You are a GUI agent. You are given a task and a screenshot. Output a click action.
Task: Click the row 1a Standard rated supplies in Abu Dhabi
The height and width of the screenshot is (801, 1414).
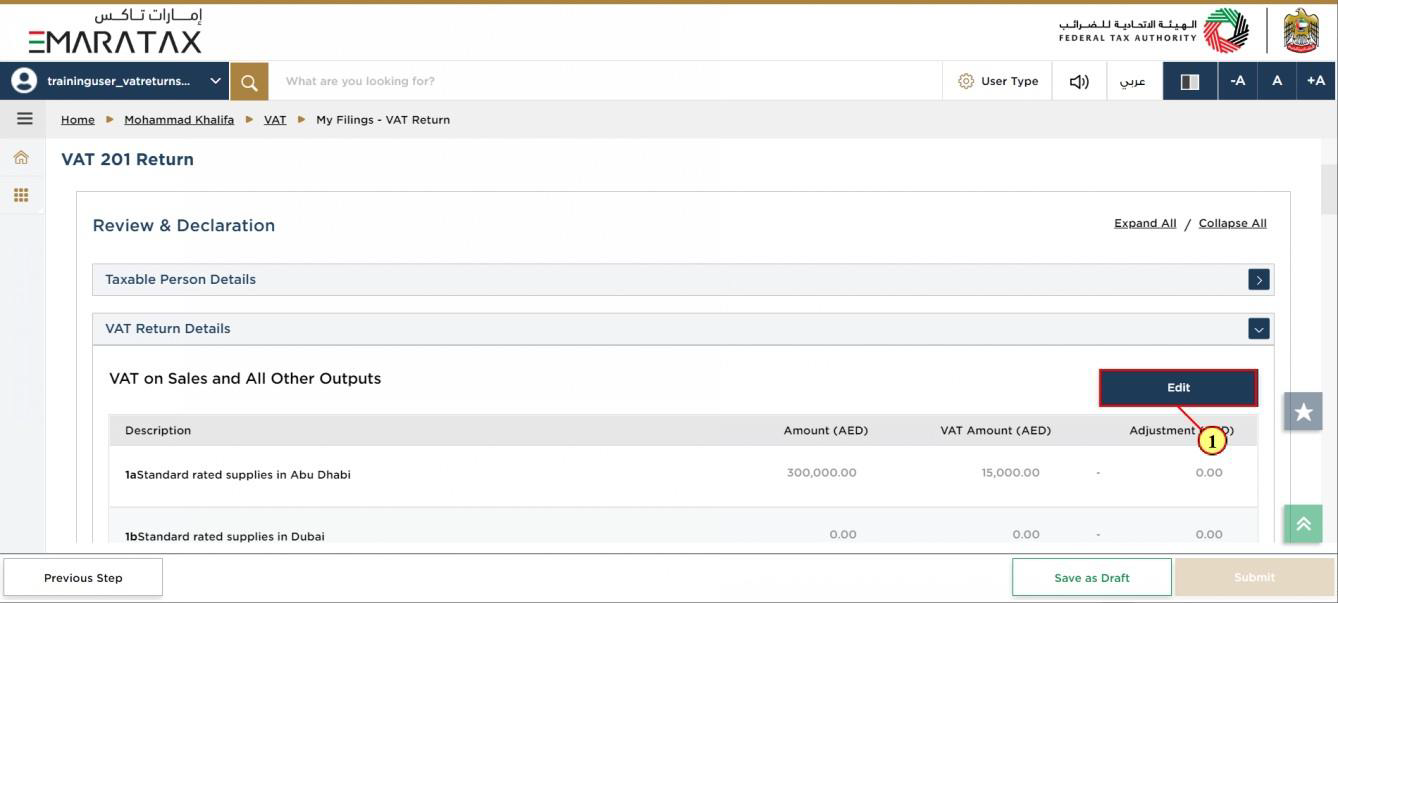click(x=683, y=475)
